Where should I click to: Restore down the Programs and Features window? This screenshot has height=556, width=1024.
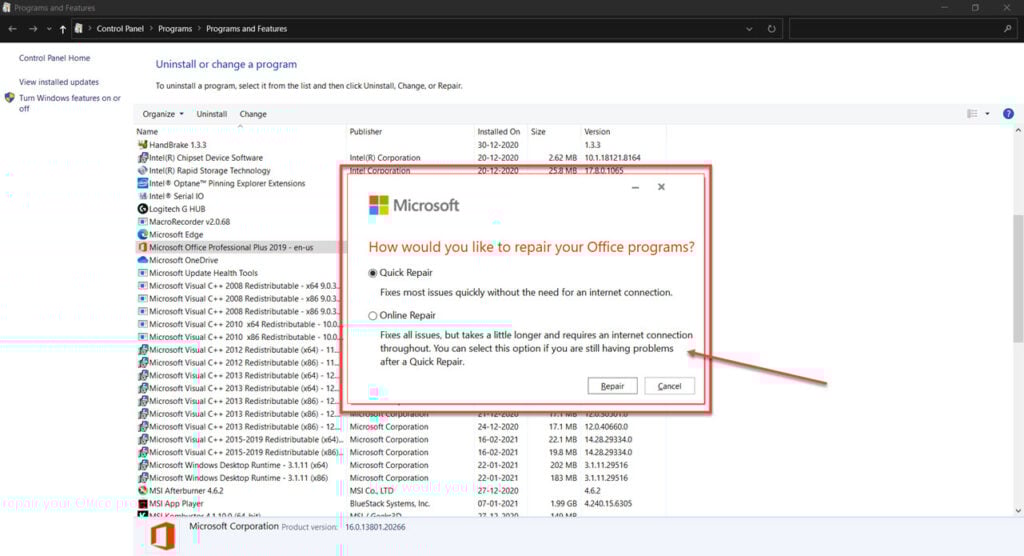coord(975,8)
